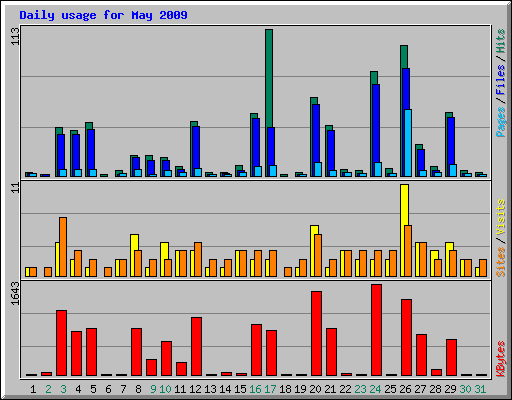This screenshot has height=400, width=512.
Task: Click day label '29' on the x-axis
Action: click(x=450, y=389)
